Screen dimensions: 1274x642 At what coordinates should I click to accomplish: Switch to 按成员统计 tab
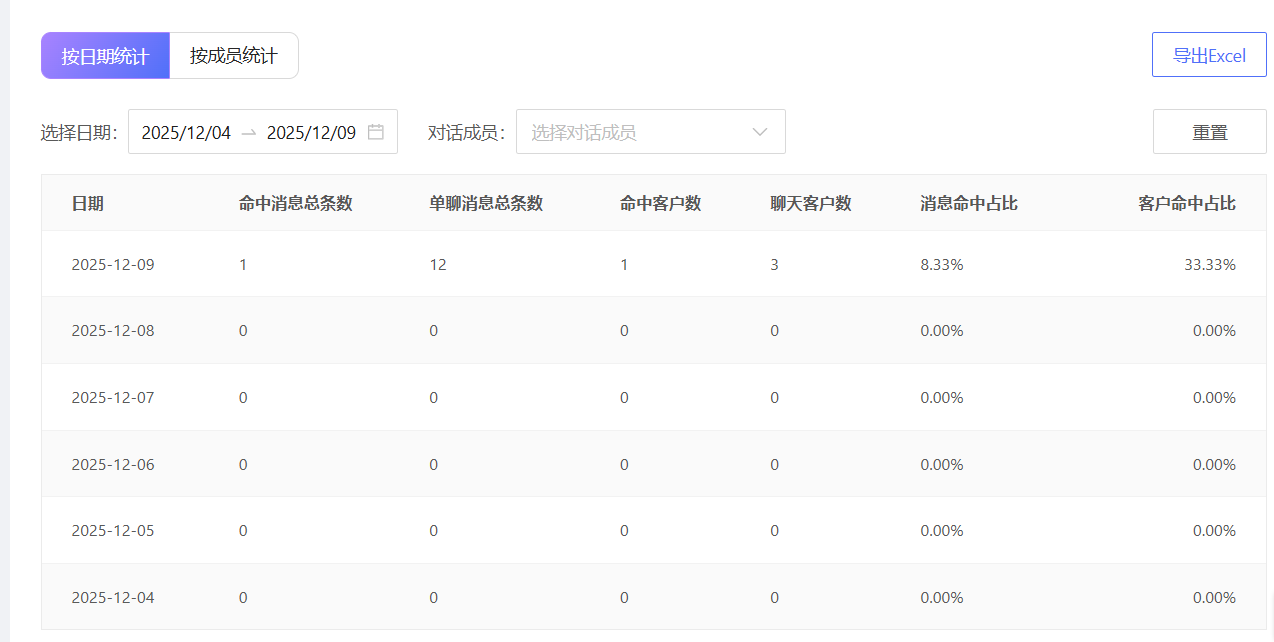tap(234, 56)
